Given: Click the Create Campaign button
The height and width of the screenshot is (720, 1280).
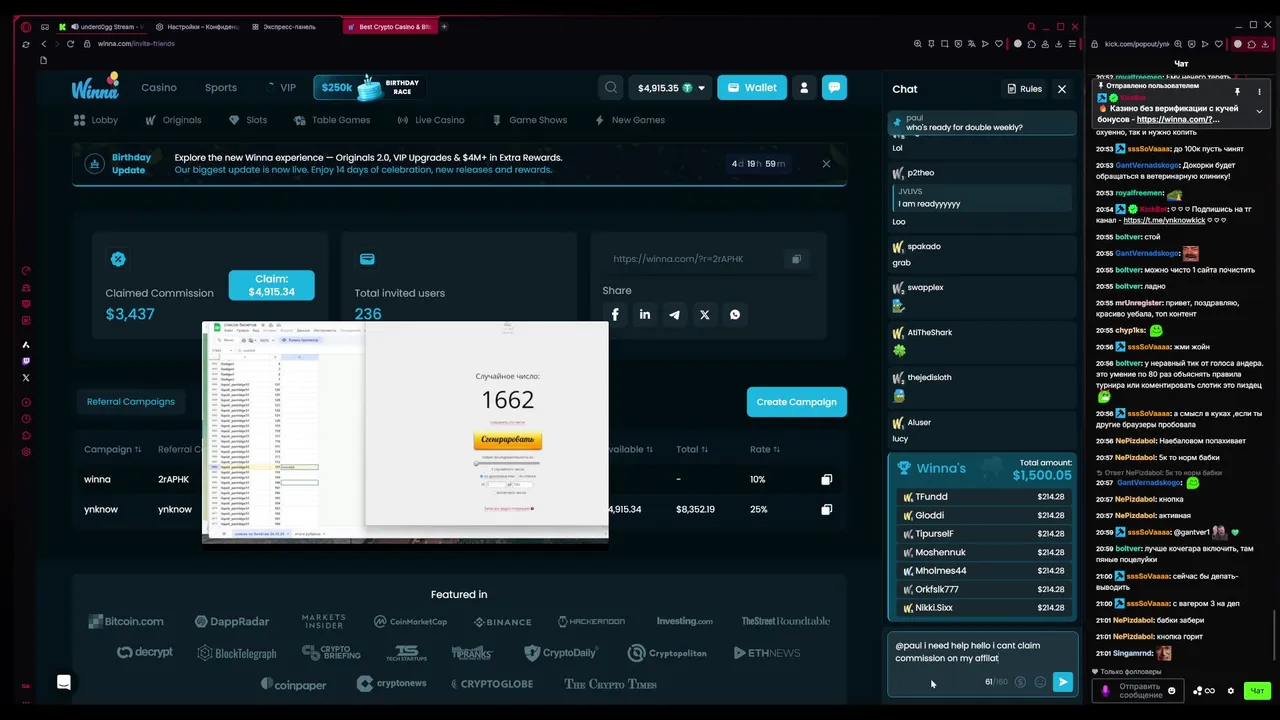Looking at the screenshot, I should pyautogui.click(x=796, y=402).
